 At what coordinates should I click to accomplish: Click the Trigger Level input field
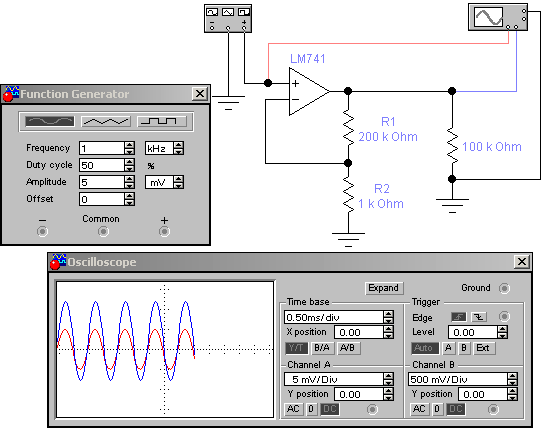pos(473,332)
